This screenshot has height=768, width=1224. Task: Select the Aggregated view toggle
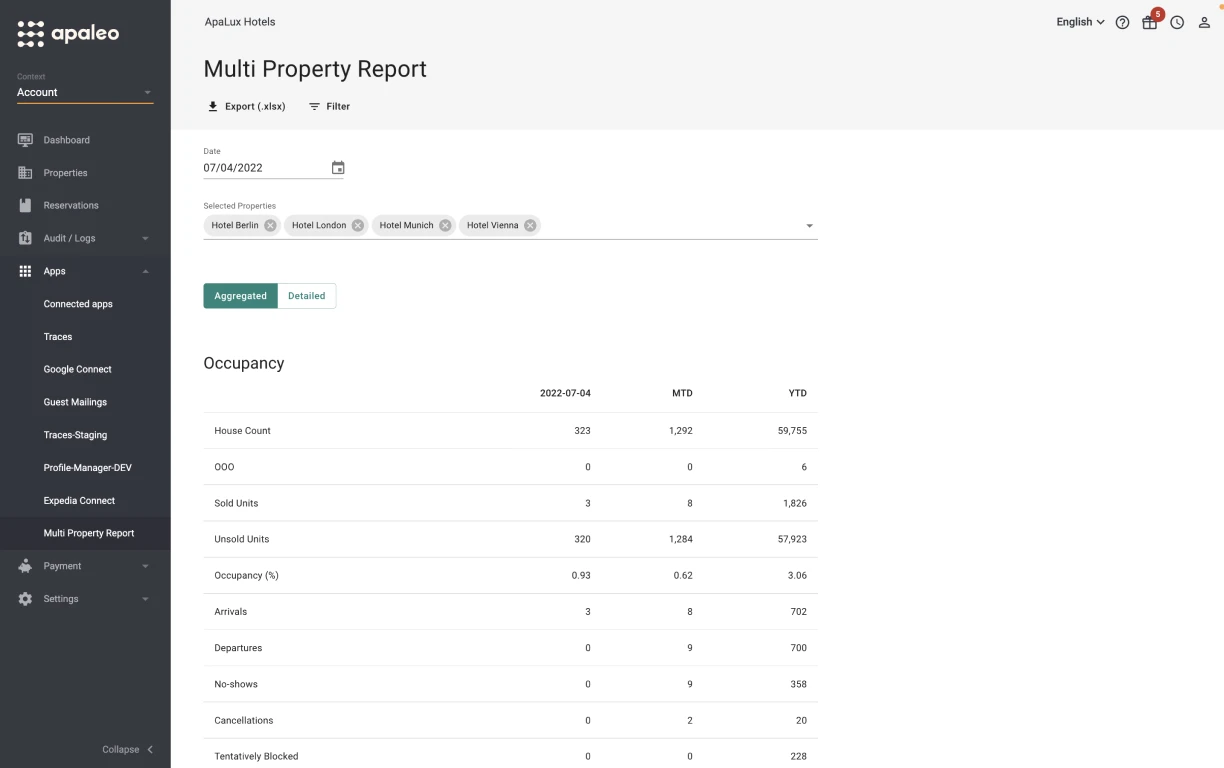240,295
